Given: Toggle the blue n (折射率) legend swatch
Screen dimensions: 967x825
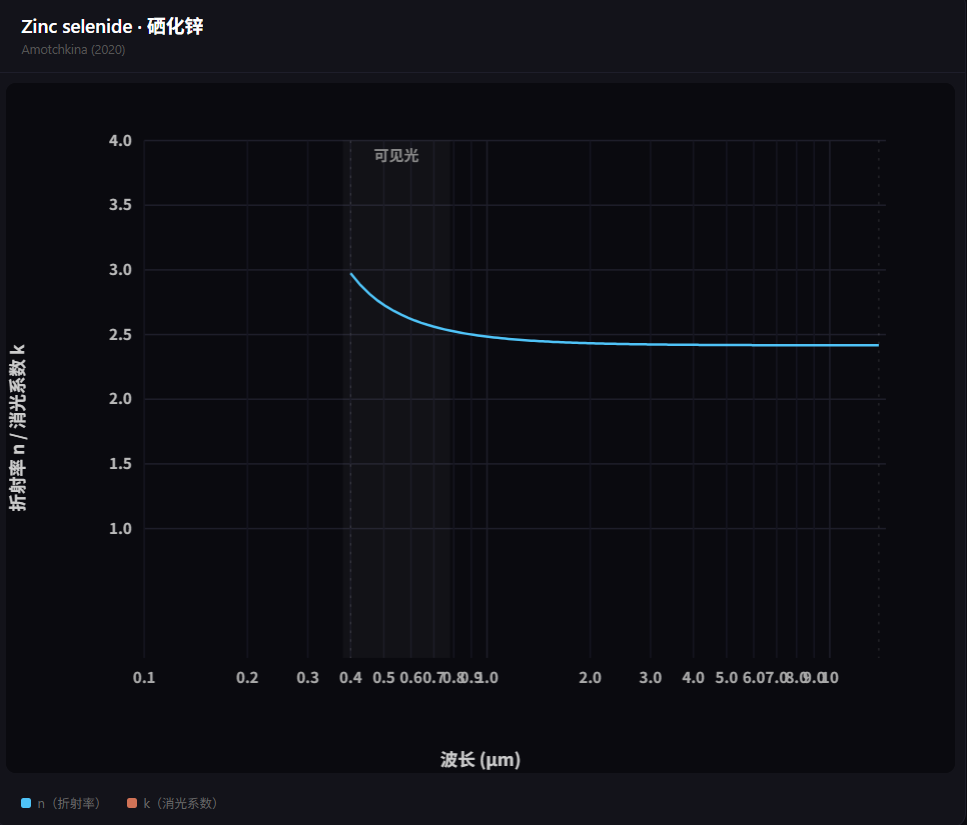Looking at the screenshot, I should (26, 803).
